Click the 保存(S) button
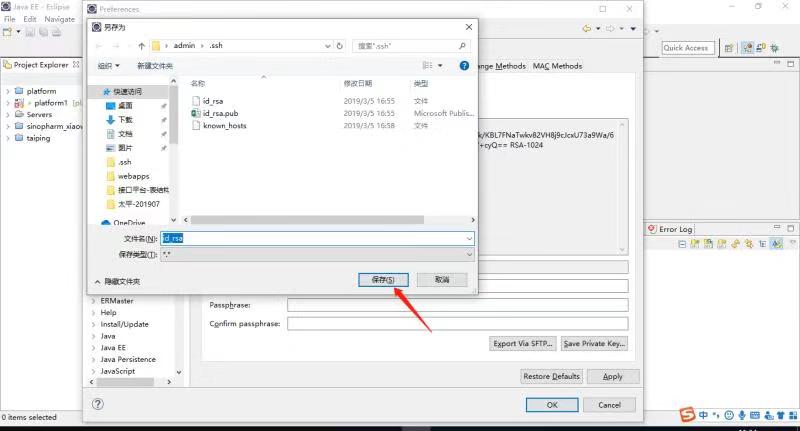Viewport: 800px width, 431px height. point(383,280)
